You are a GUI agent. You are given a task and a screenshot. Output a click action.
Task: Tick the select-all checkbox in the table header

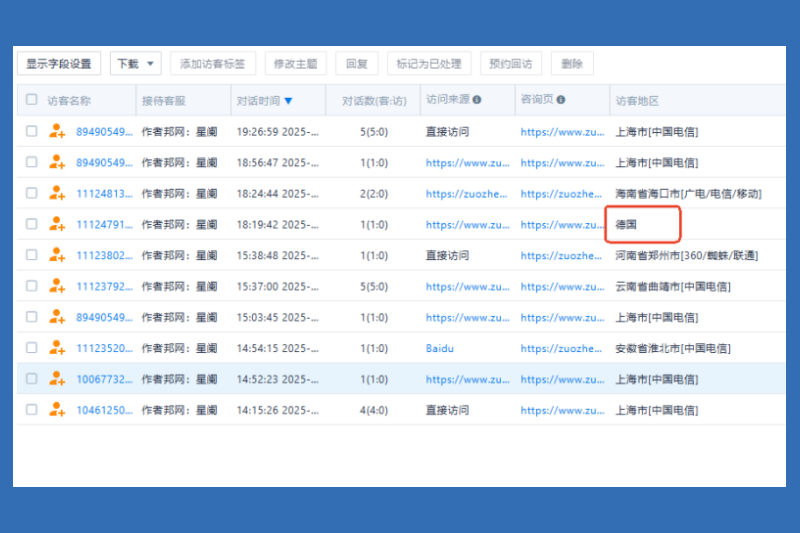tap(32, 100)
